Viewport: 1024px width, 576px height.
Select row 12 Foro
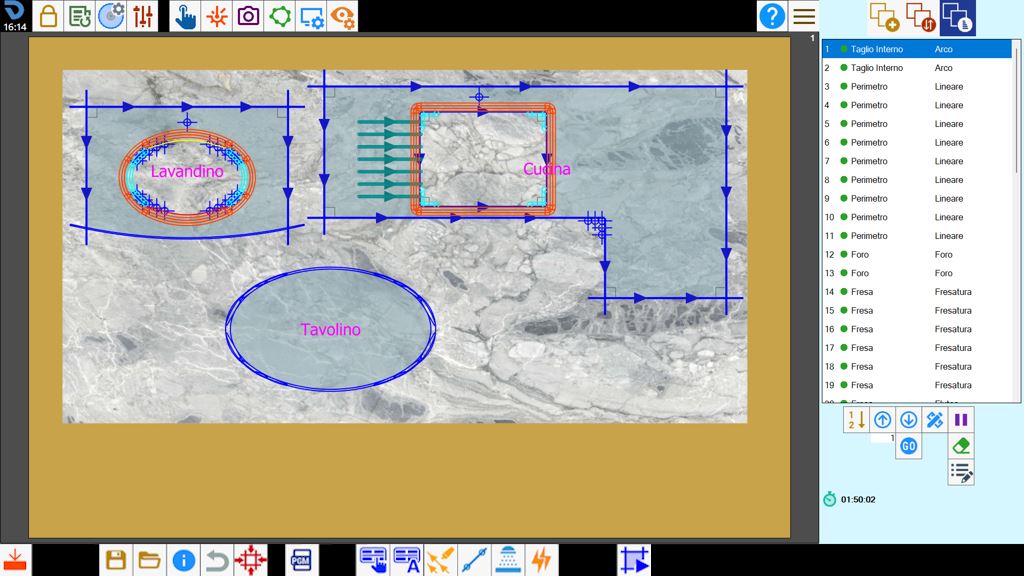(917, 255)
